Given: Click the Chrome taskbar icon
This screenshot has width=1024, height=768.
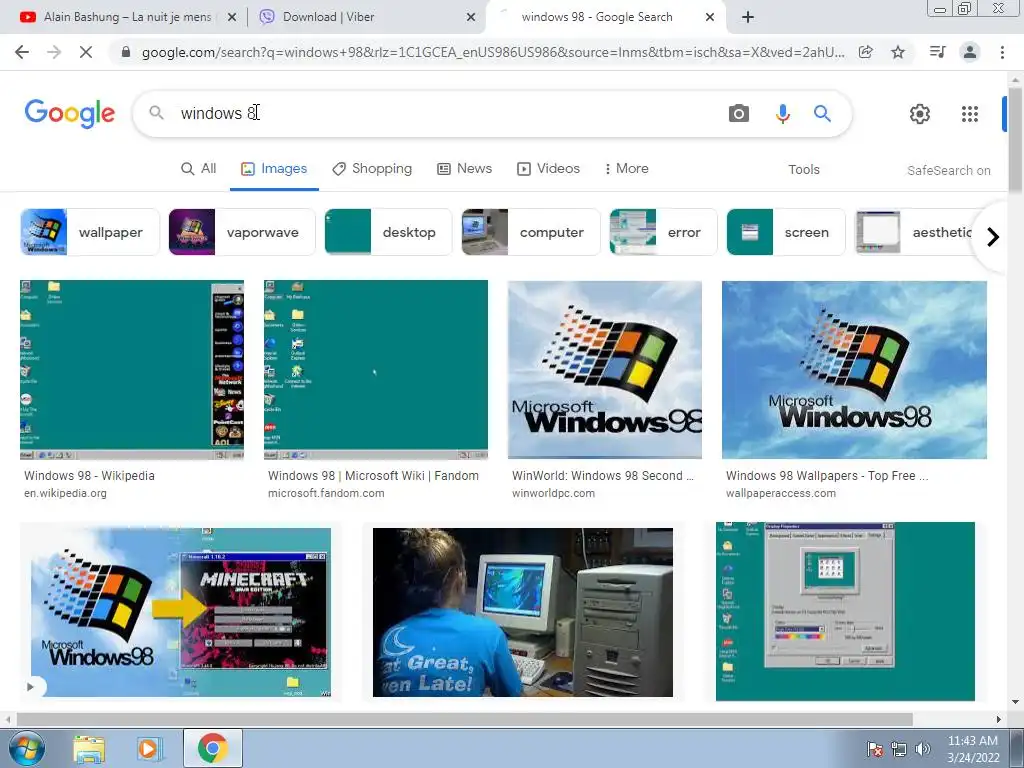Looking at the screenshot, I should (x=212, y=749).
